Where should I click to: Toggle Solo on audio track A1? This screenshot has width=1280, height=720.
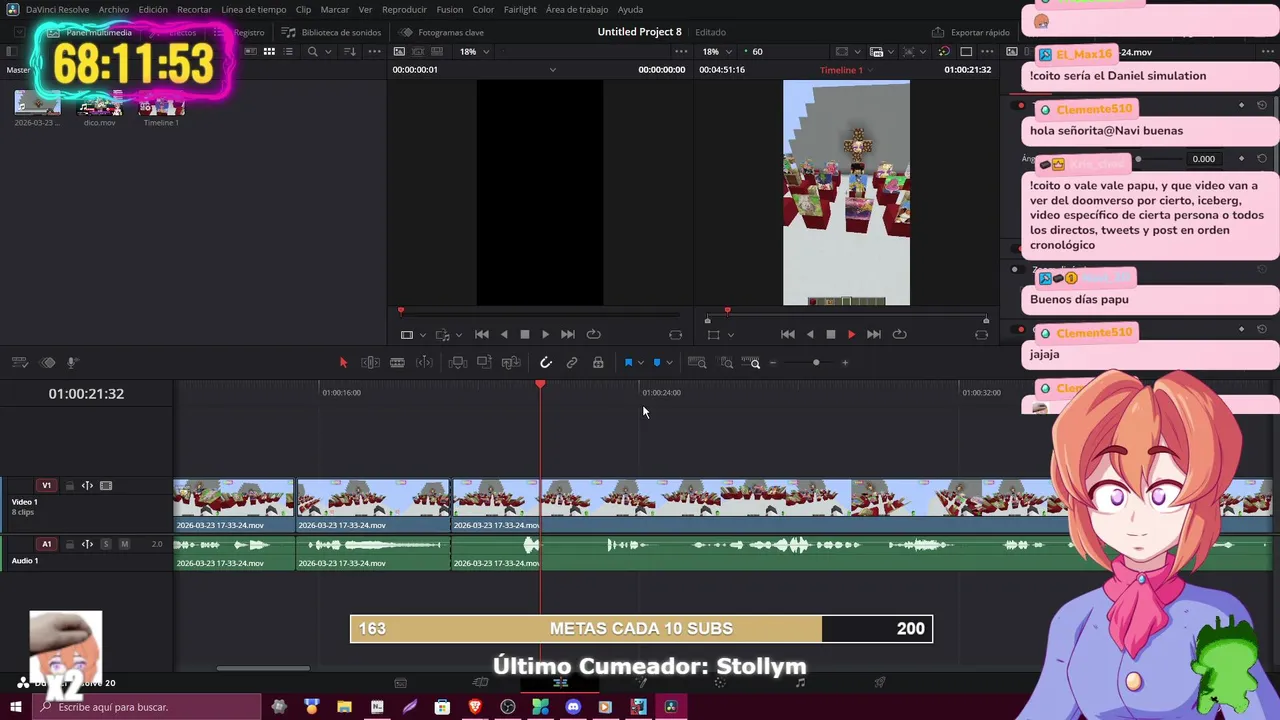pyautogui.click(x=105, y=544)
